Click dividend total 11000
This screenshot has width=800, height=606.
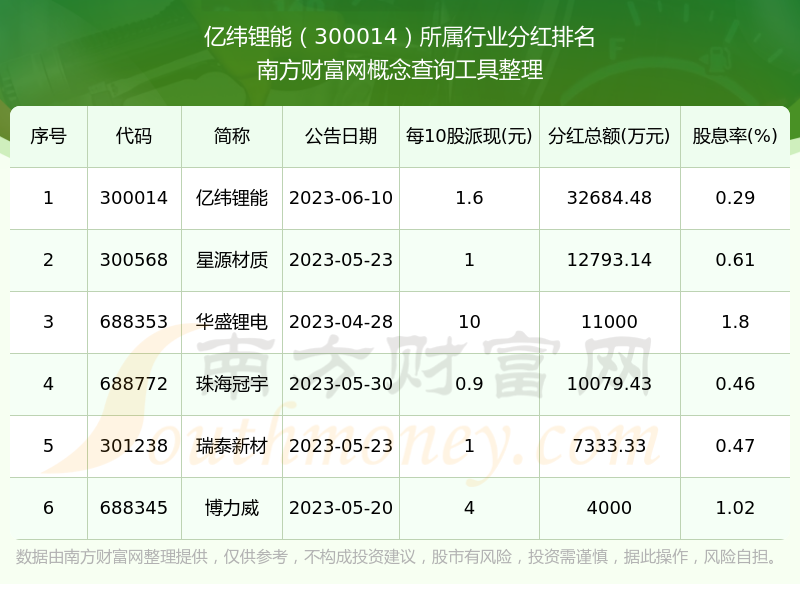pyautogui.click(x=609, y=322)
